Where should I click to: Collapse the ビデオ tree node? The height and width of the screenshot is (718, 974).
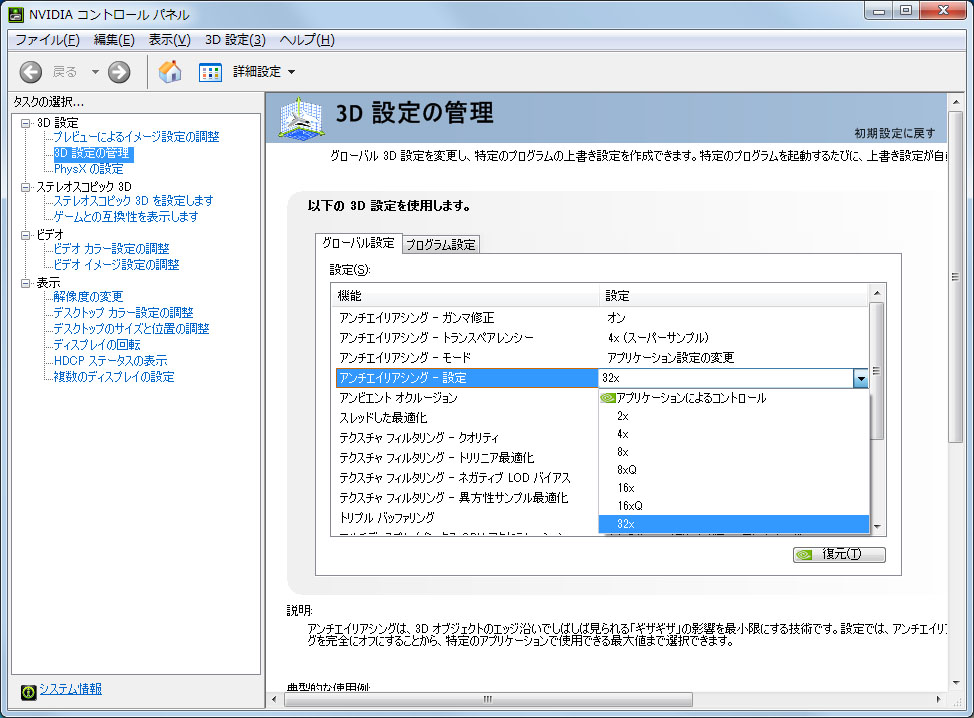pos(25,235)
